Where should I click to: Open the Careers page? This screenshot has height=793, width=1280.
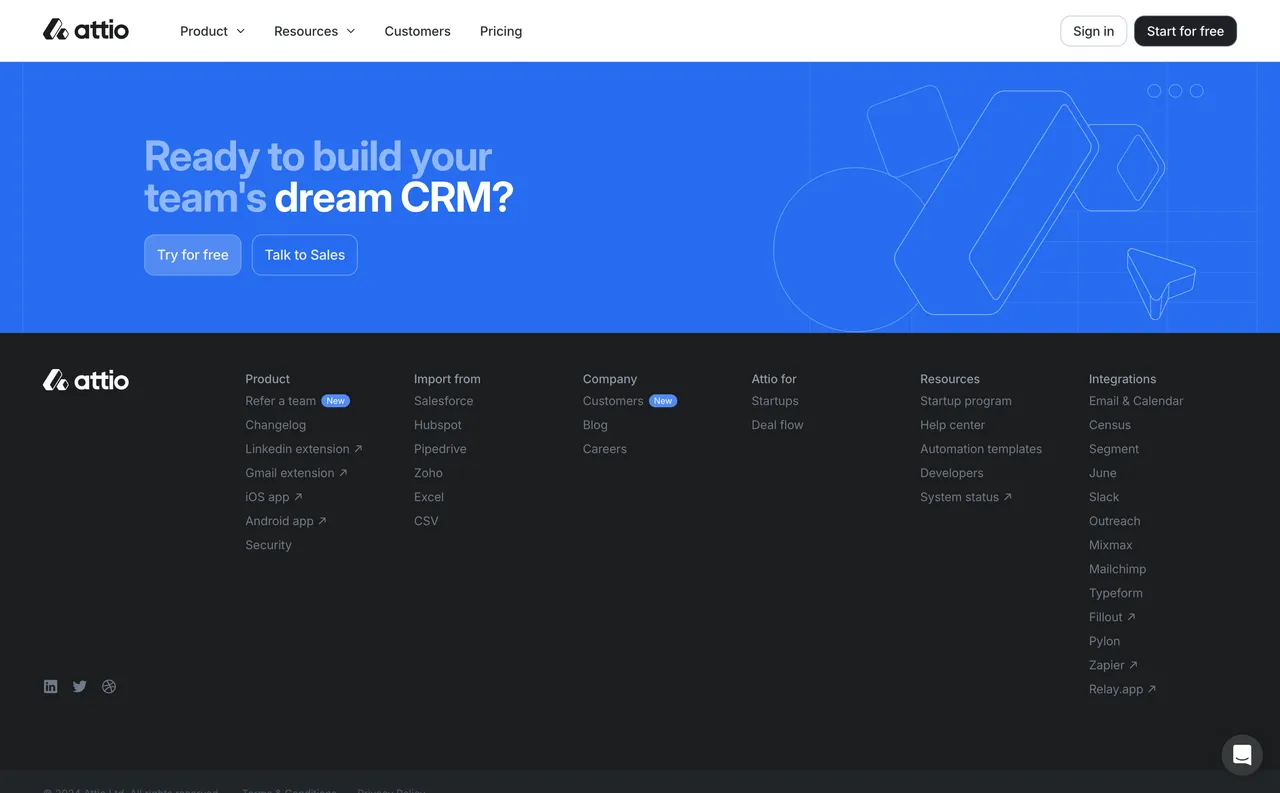(x=604, y=448)
